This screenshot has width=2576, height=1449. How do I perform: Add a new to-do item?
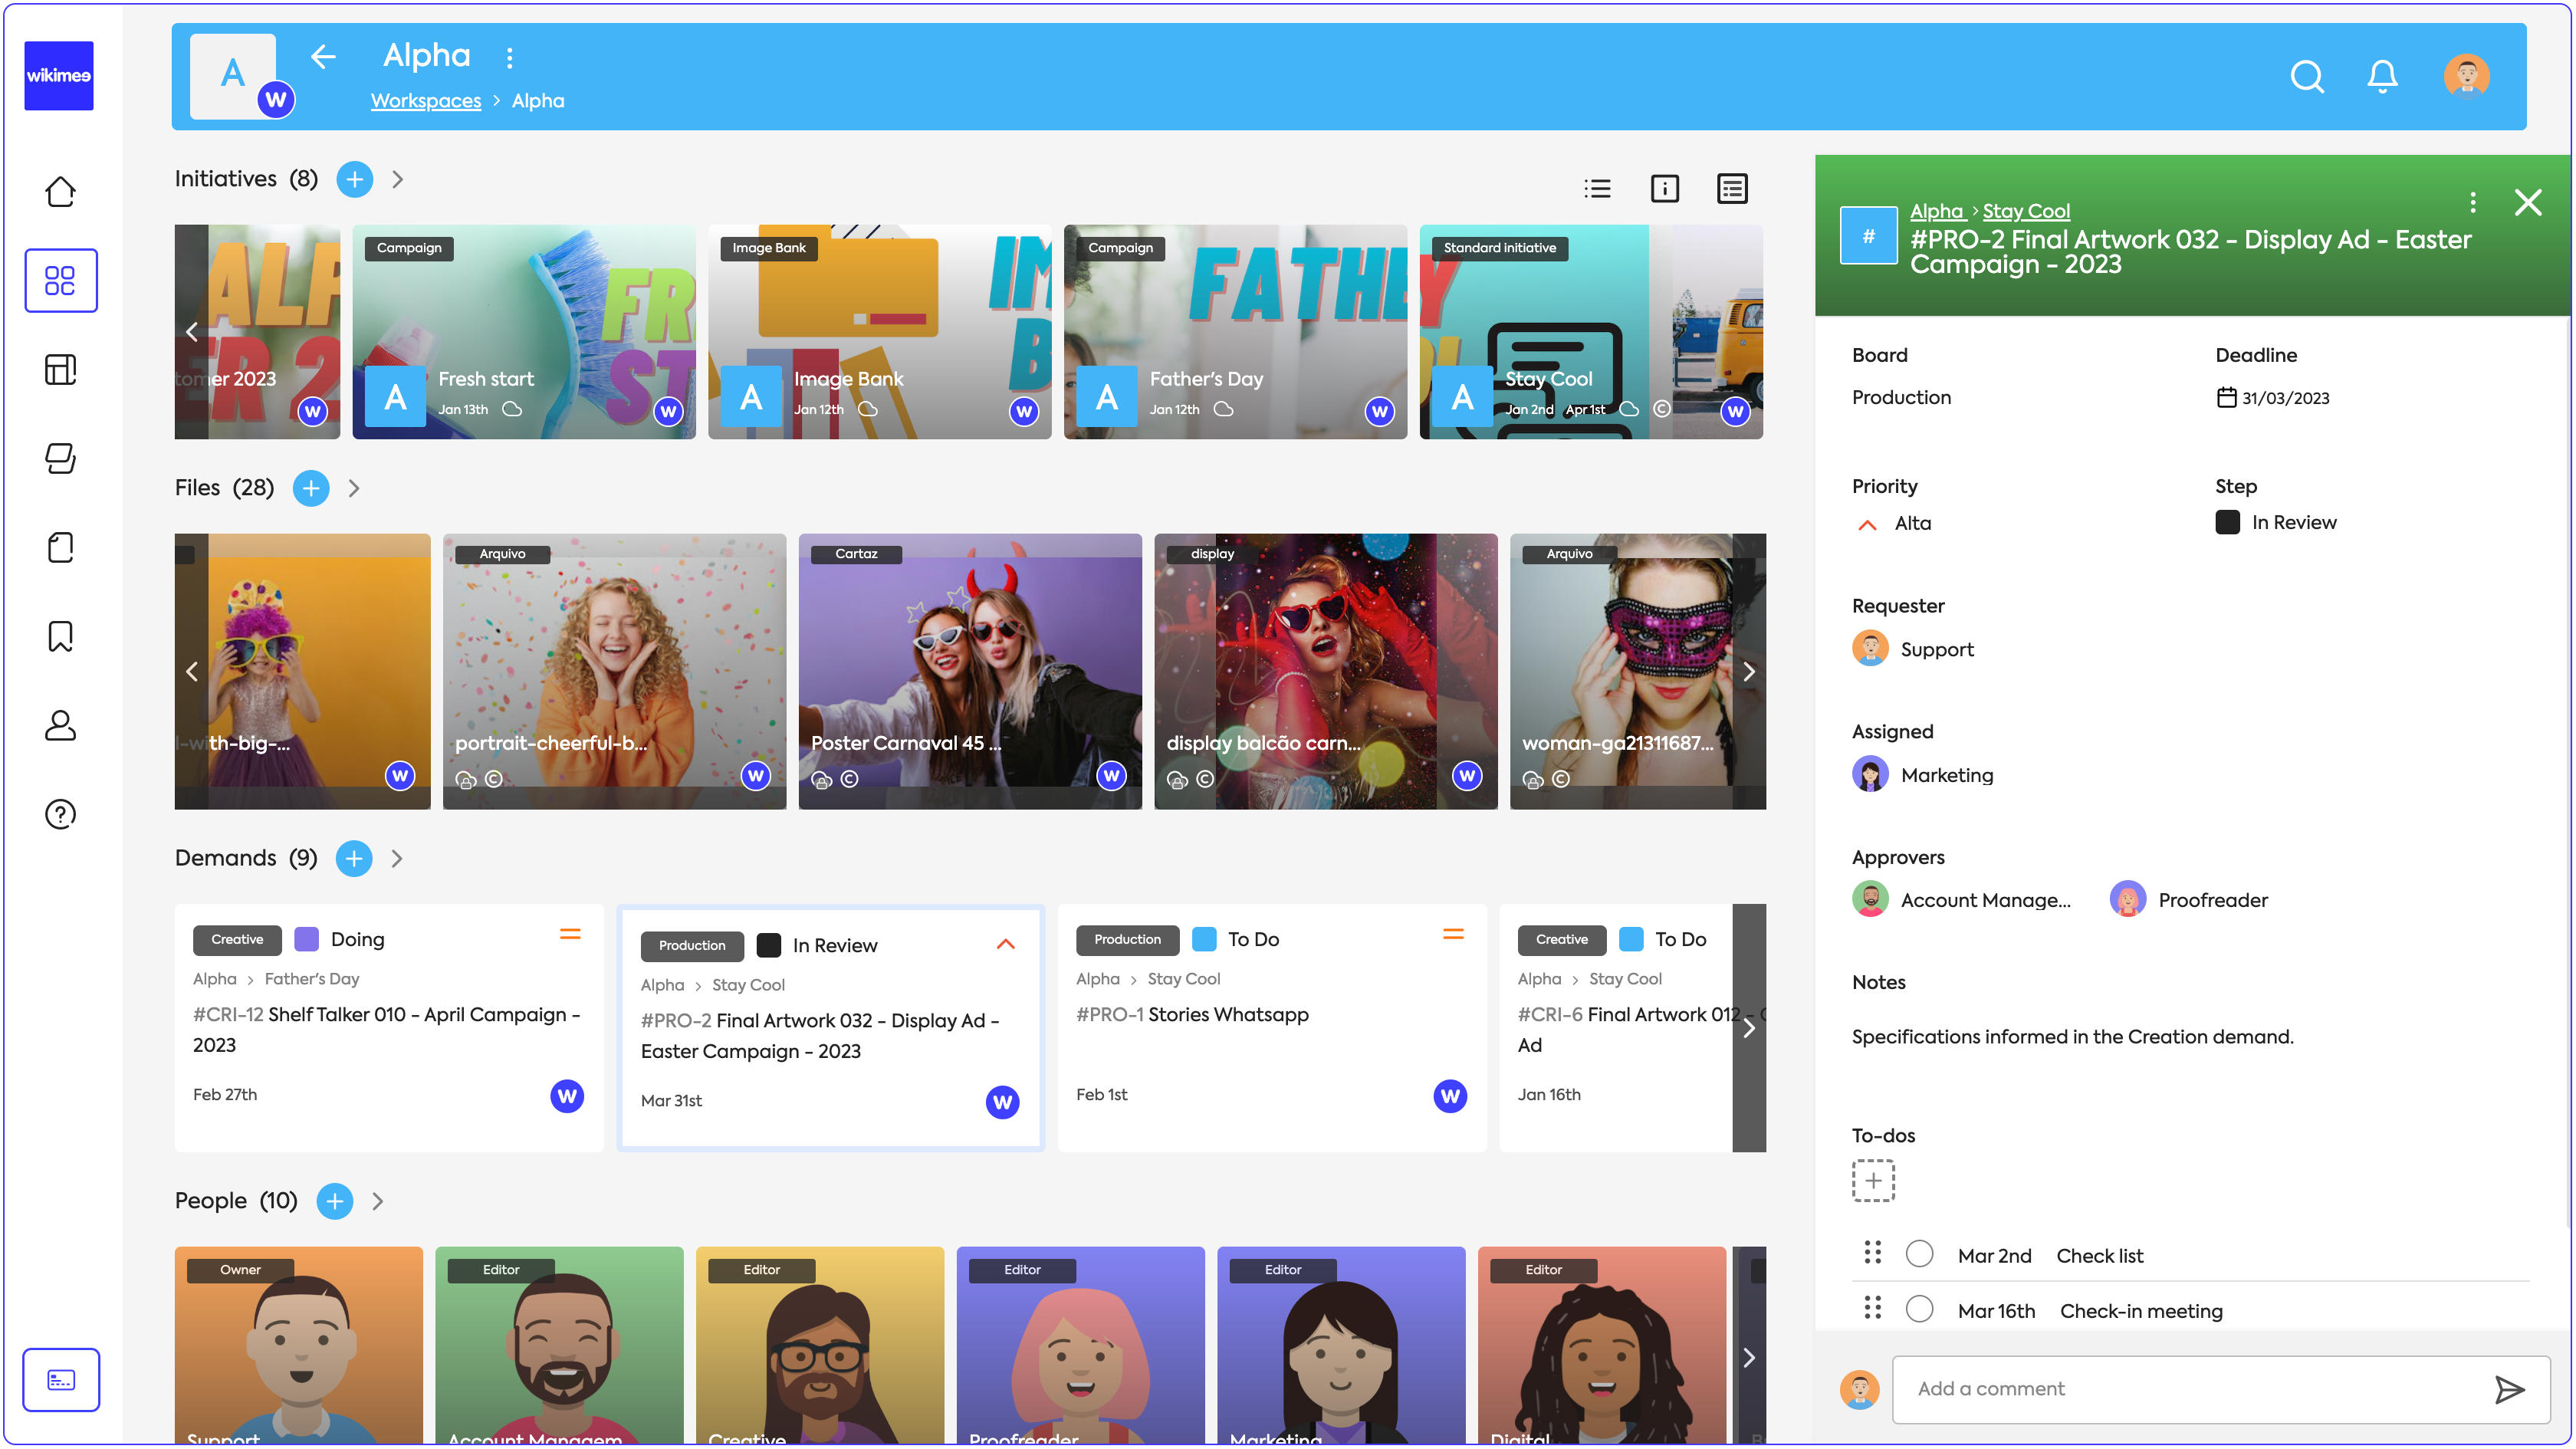tap(1873, 1180)
